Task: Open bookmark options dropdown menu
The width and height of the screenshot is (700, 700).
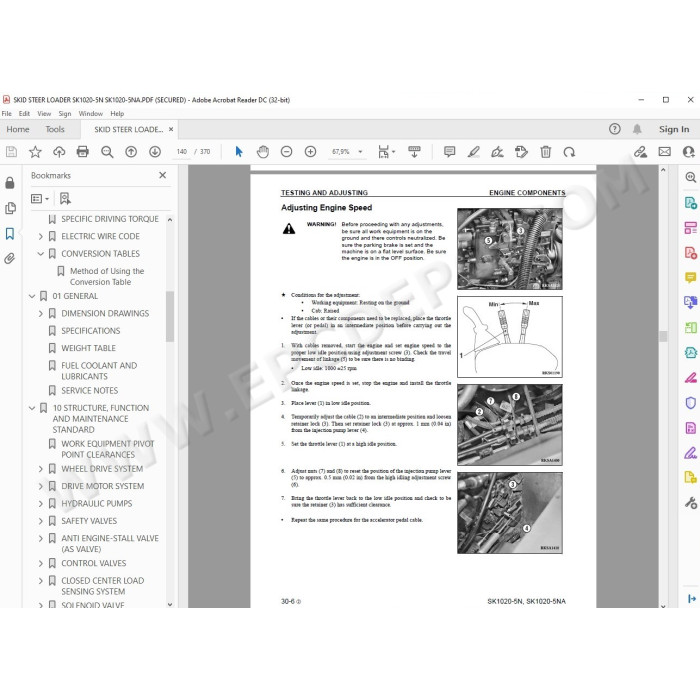Action: coord(40,199)
